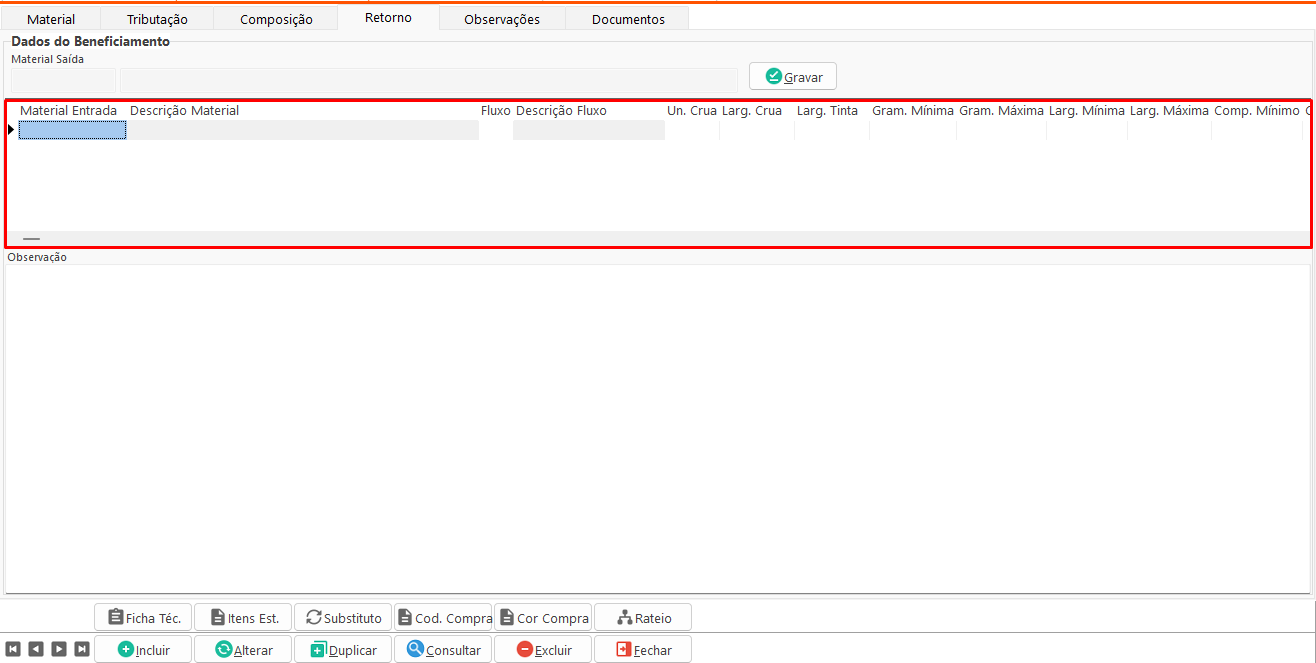Save with the Gravar button

click(x=793, y=76)
